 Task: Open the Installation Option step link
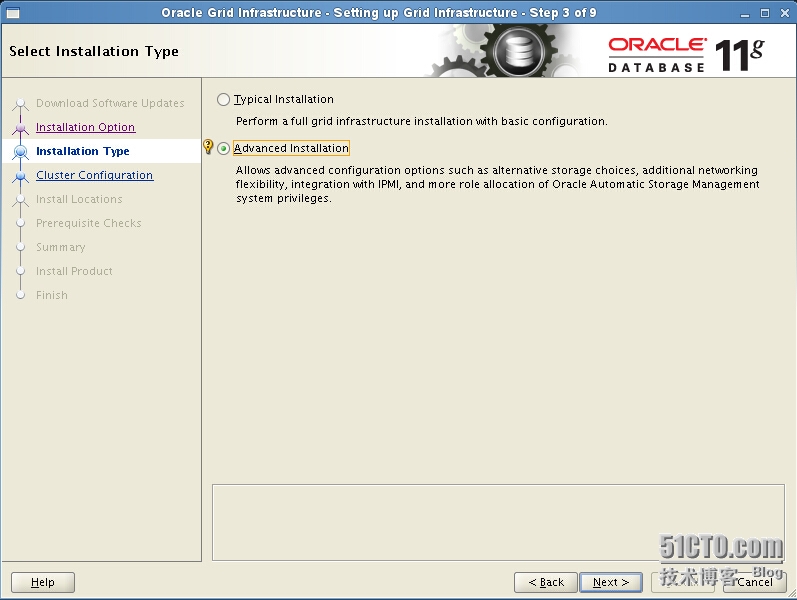click(x=85, y=127)
